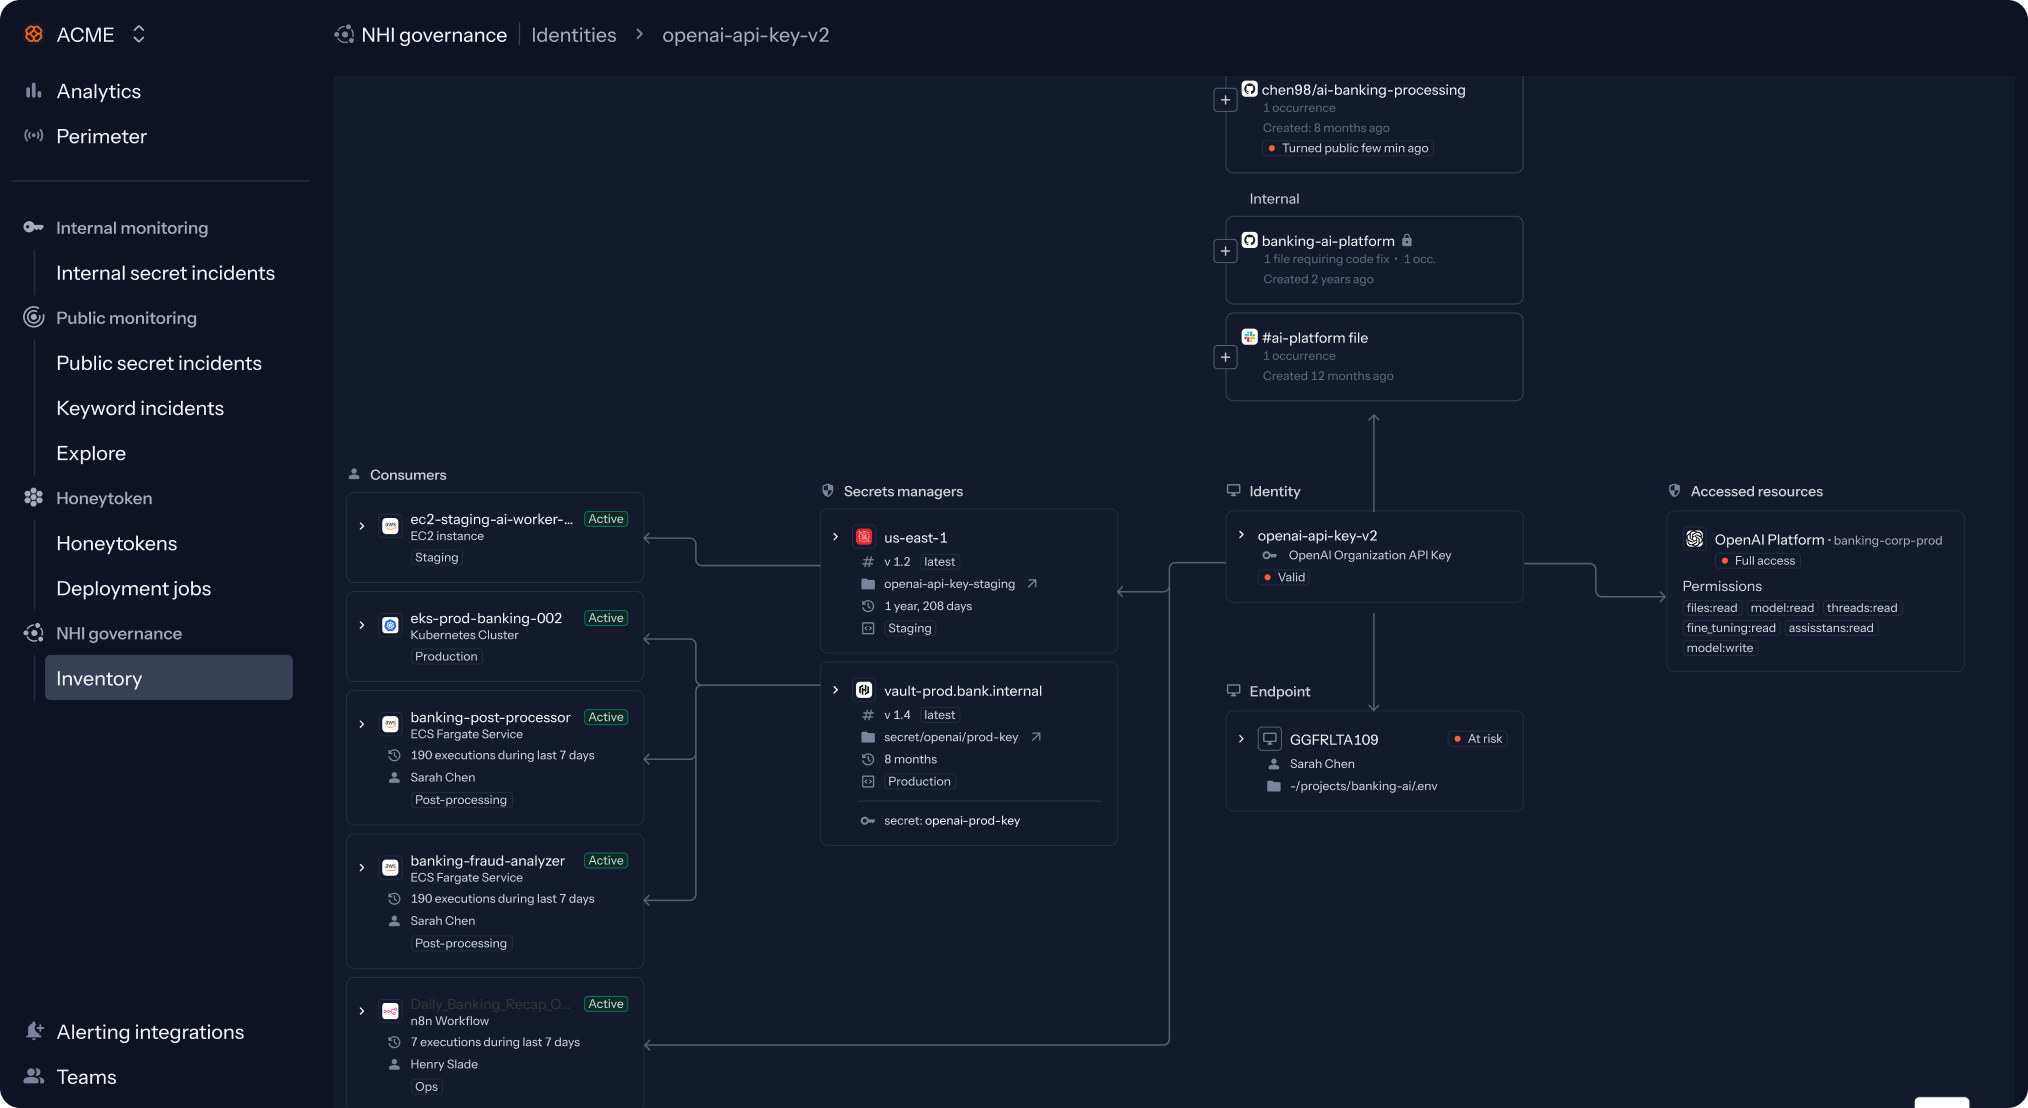Click the GitHub icon of banking-ai-platform
Viewport: 2028px width, 1108px height.
pos(1250,240)
